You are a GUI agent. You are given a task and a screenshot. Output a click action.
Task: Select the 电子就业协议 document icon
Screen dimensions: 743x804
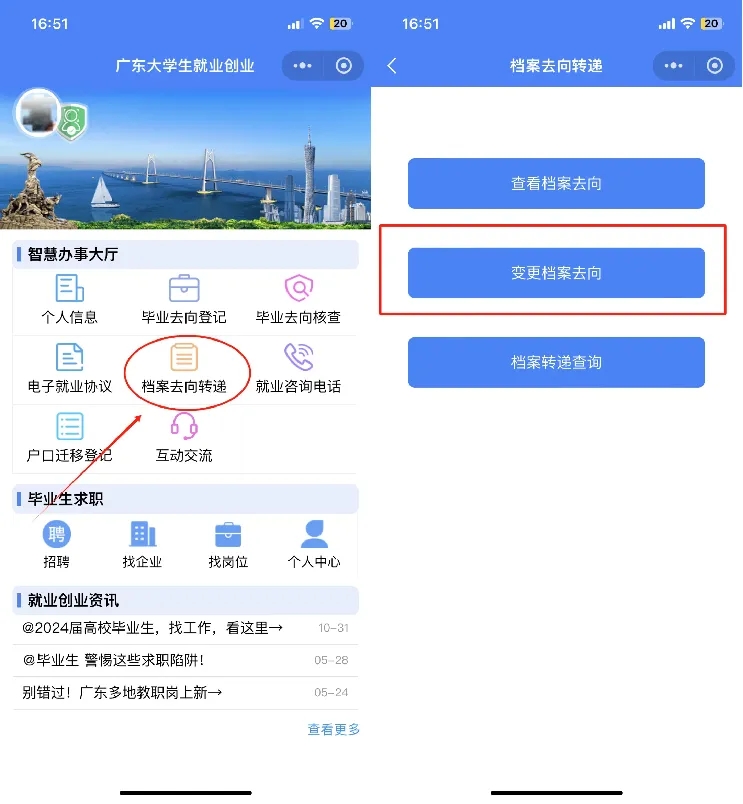click(x=69, y=357)
